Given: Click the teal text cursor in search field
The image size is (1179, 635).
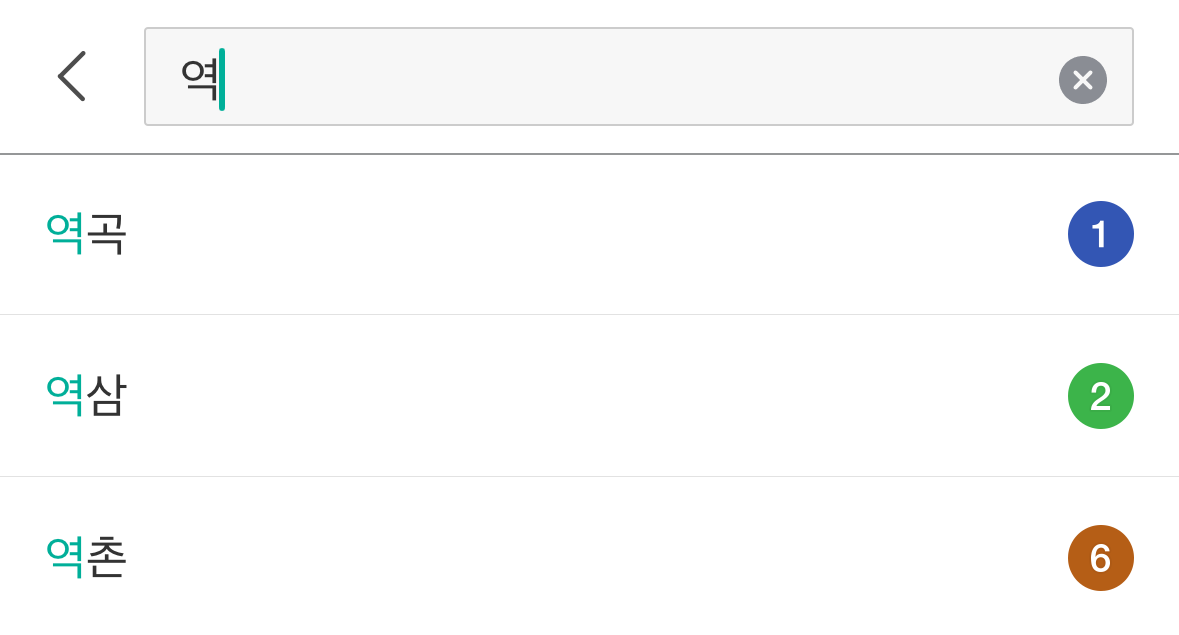Looking at the screenshot, I should pyautogui.click(x=222, y=79).
